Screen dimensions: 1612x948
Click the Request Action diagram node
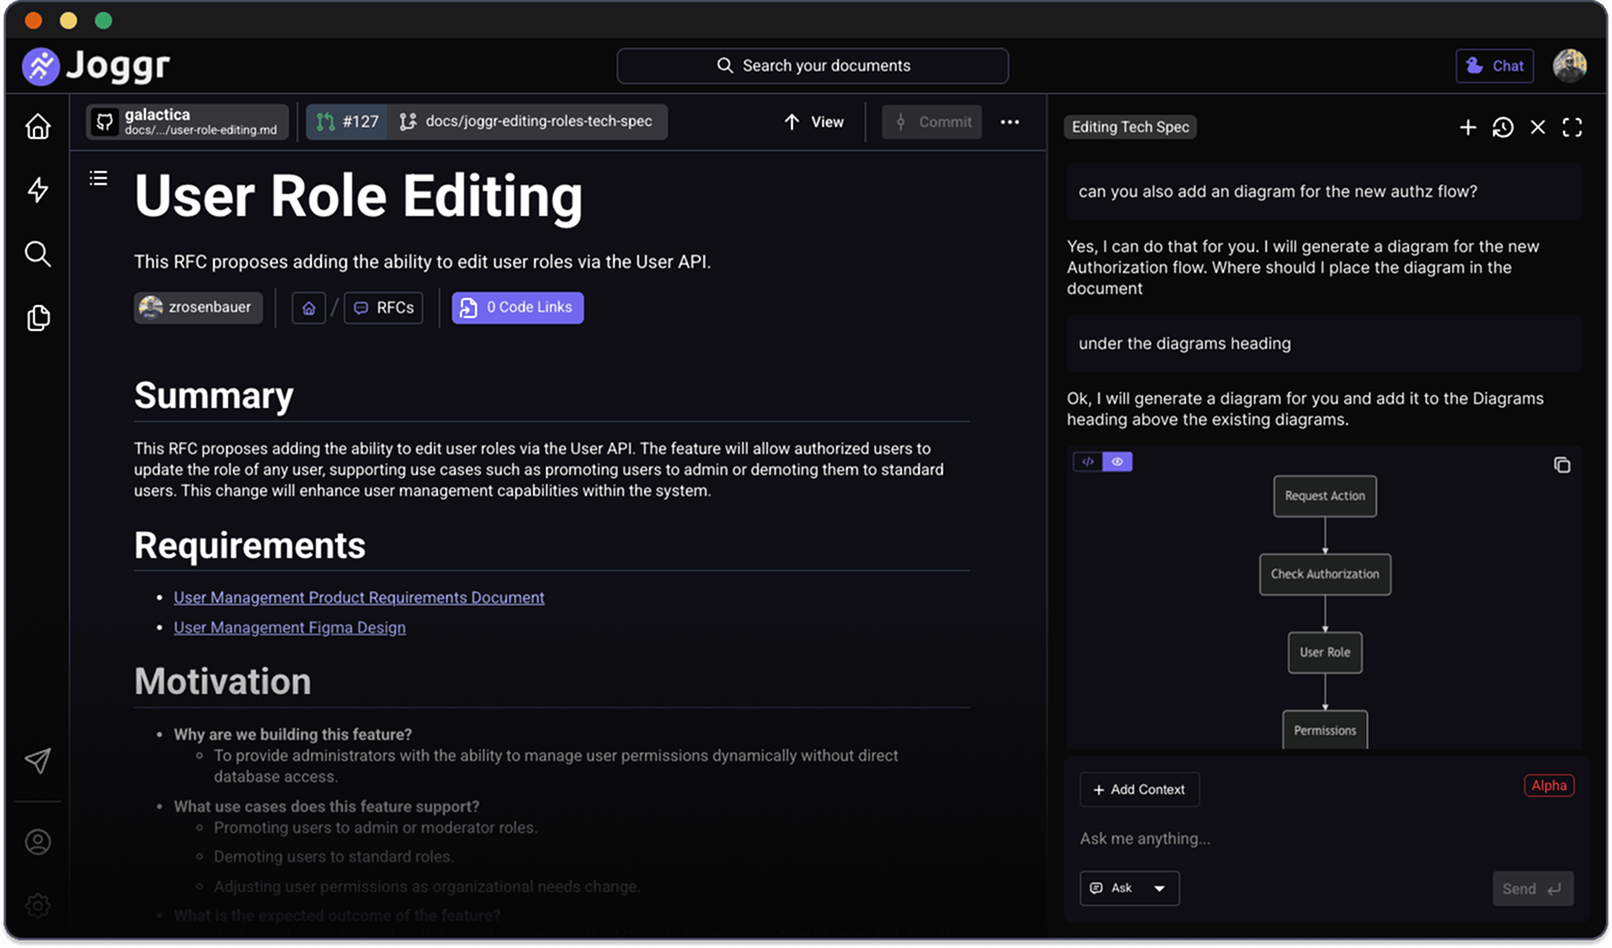(1325, 496)
